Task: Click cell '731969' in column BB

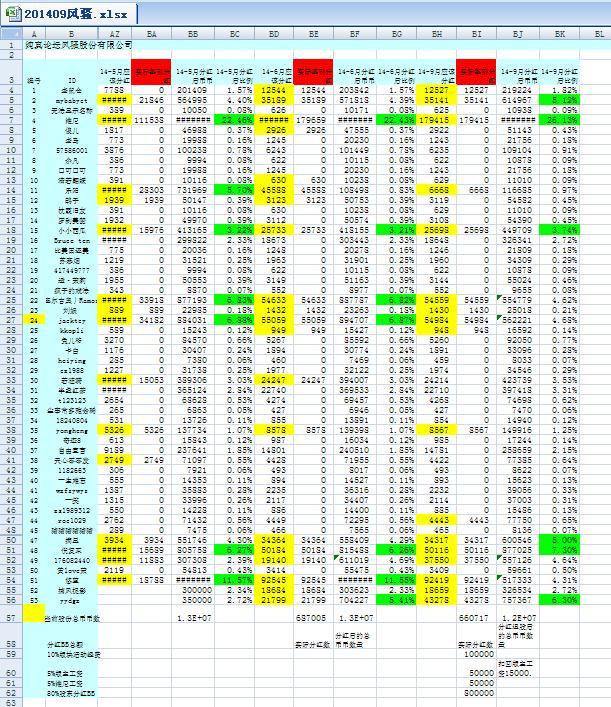Action: pos(193,190)
